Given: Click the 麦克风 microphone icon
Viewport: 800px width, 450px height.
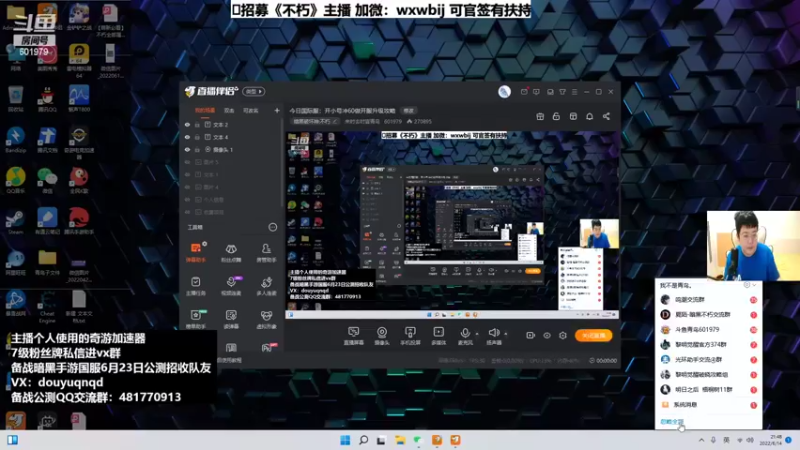Looking at the screenshot, I should [x=465, y=333].
